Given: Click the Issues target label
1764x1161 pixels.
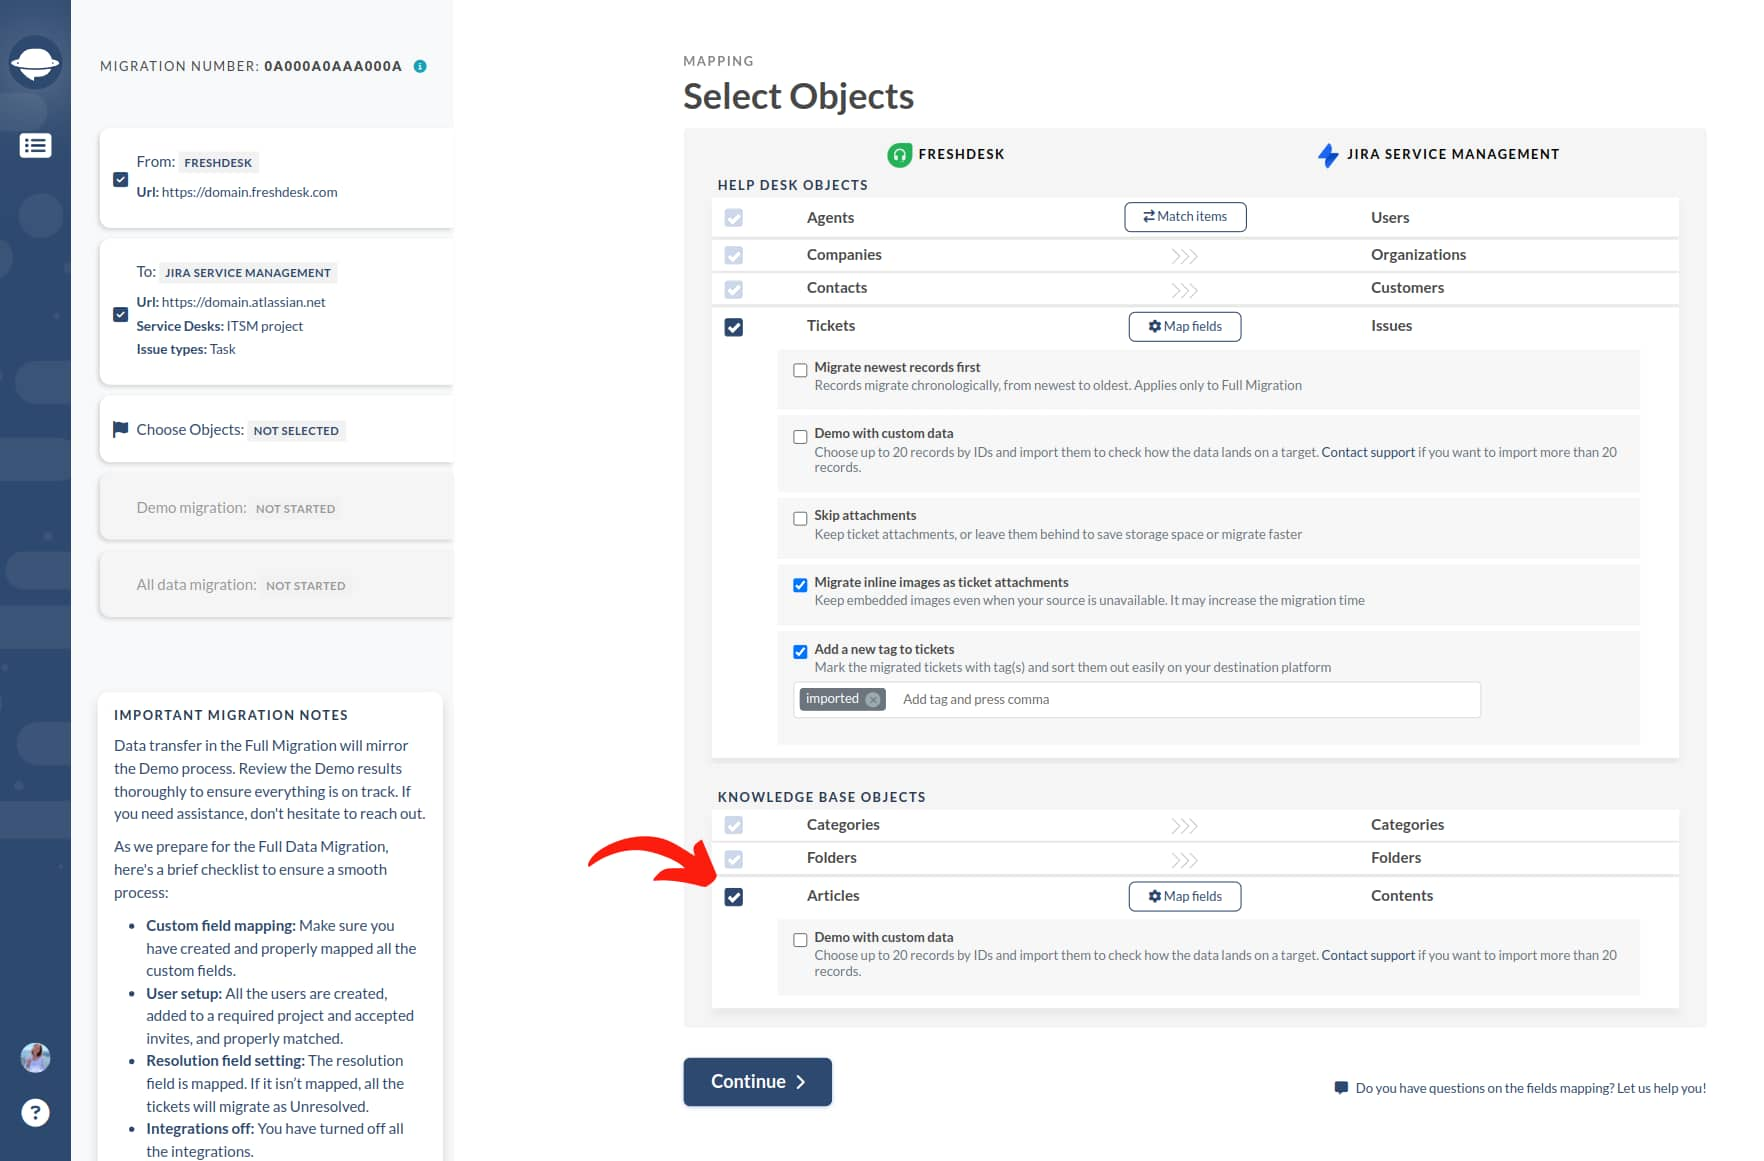Looking at the screenshot, I should click(1391, 326).
